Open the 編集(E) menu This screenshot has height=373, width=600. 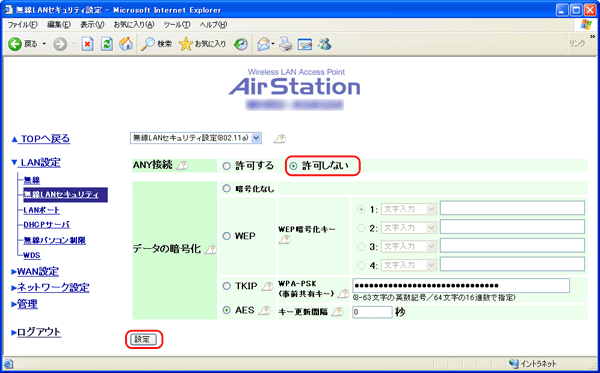pos(59,25)
